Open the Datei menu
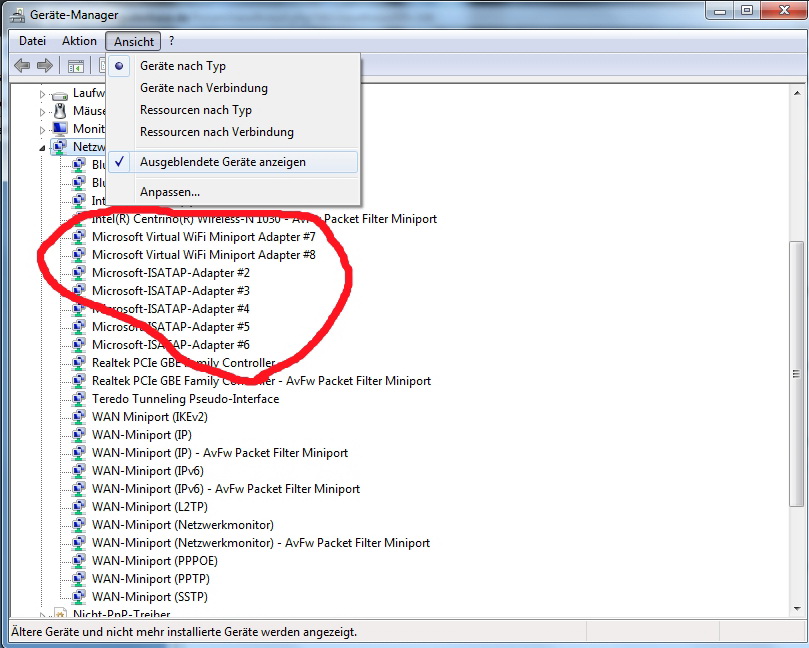Screen dimensions: 809x648 (x=33, y=41)
